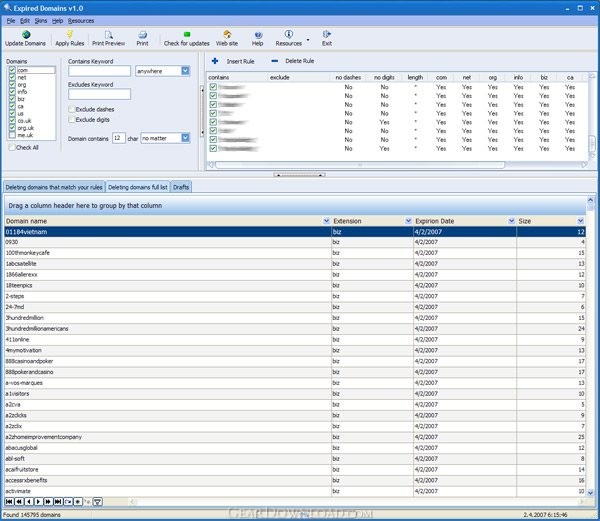This screenshot has width=600, height=521.
Task: Toggle the net domain checkbox
Action: [12, 77]
